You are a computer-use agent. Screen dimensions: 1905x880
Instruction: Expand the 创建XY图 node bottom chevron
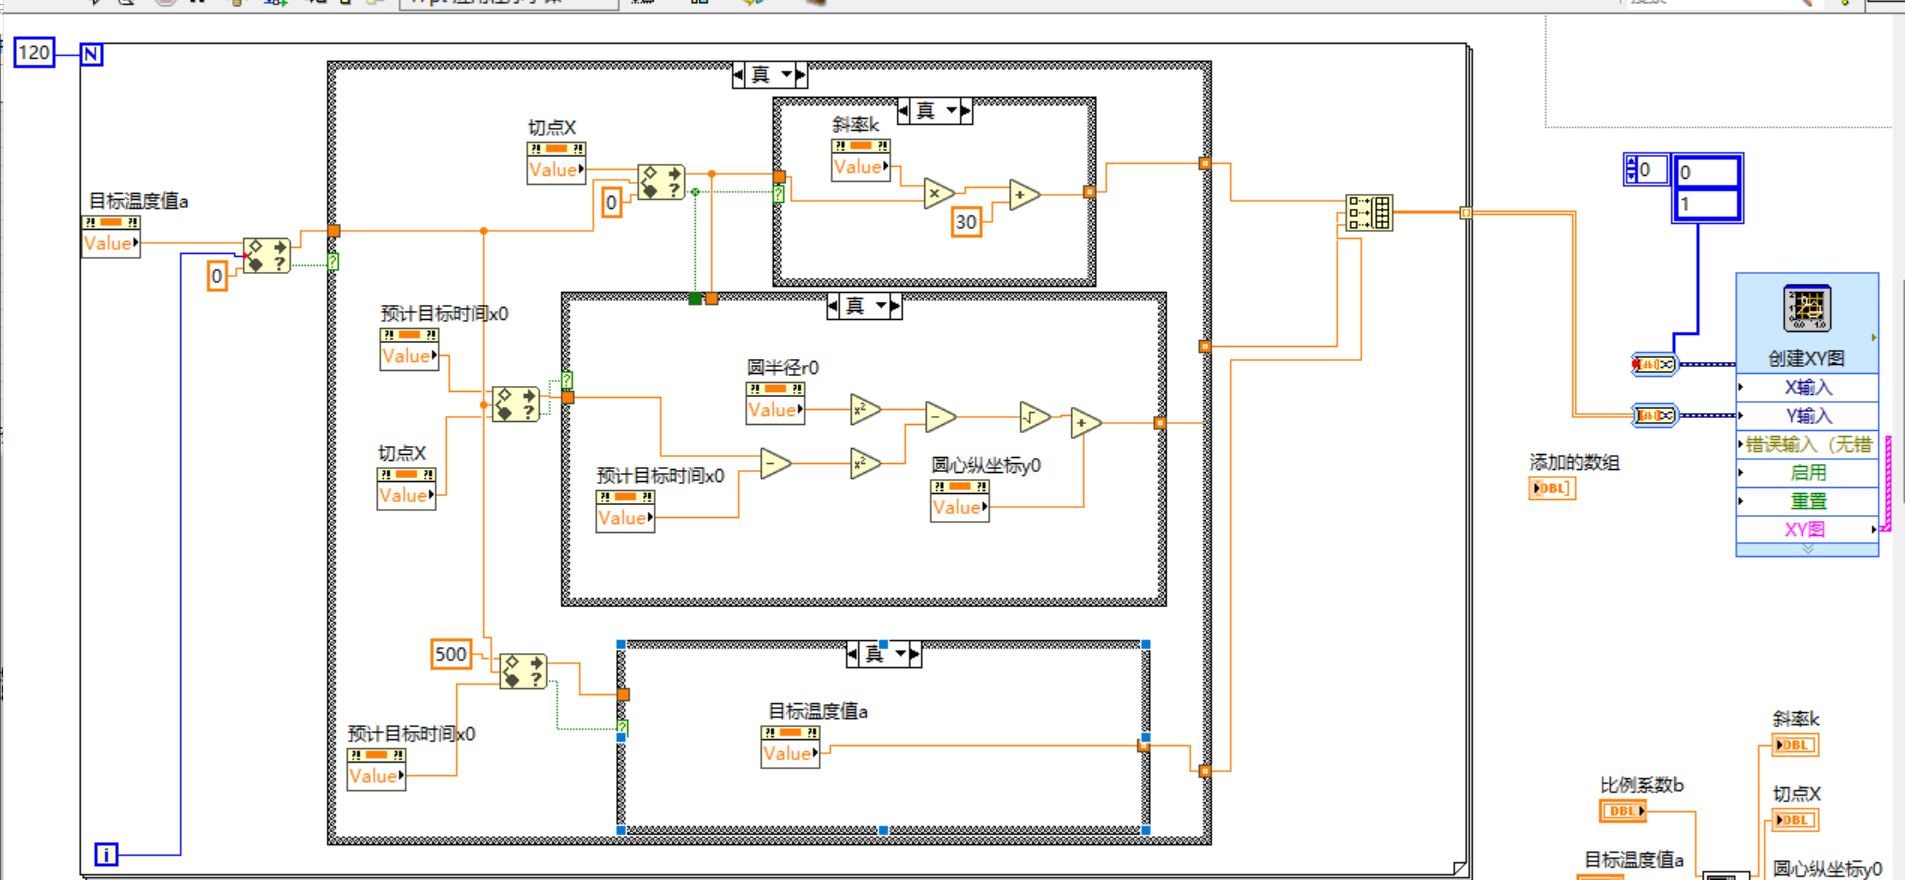(x=1807, y=549)
